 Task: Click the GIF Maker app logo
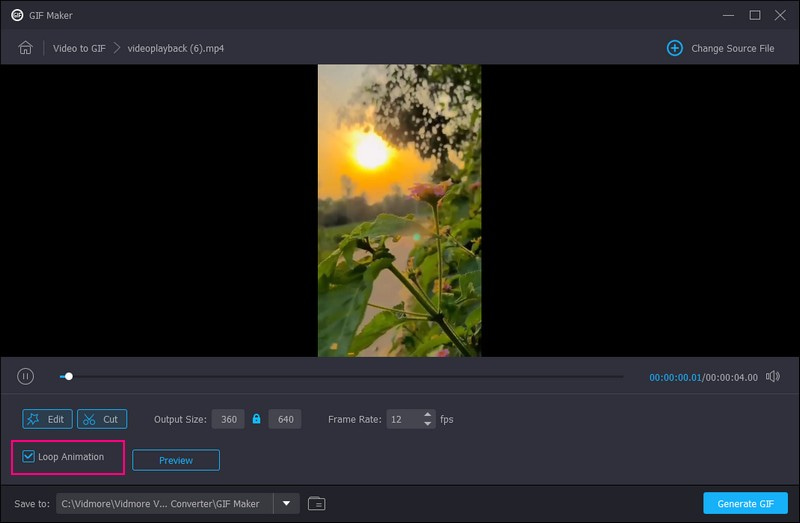[17, 15]
